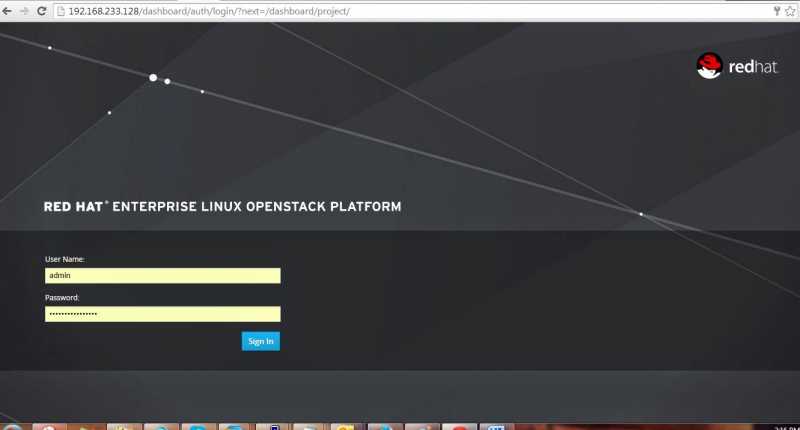800x430 pixels.
Task: Click the Password input field
Action: point(163,314)
